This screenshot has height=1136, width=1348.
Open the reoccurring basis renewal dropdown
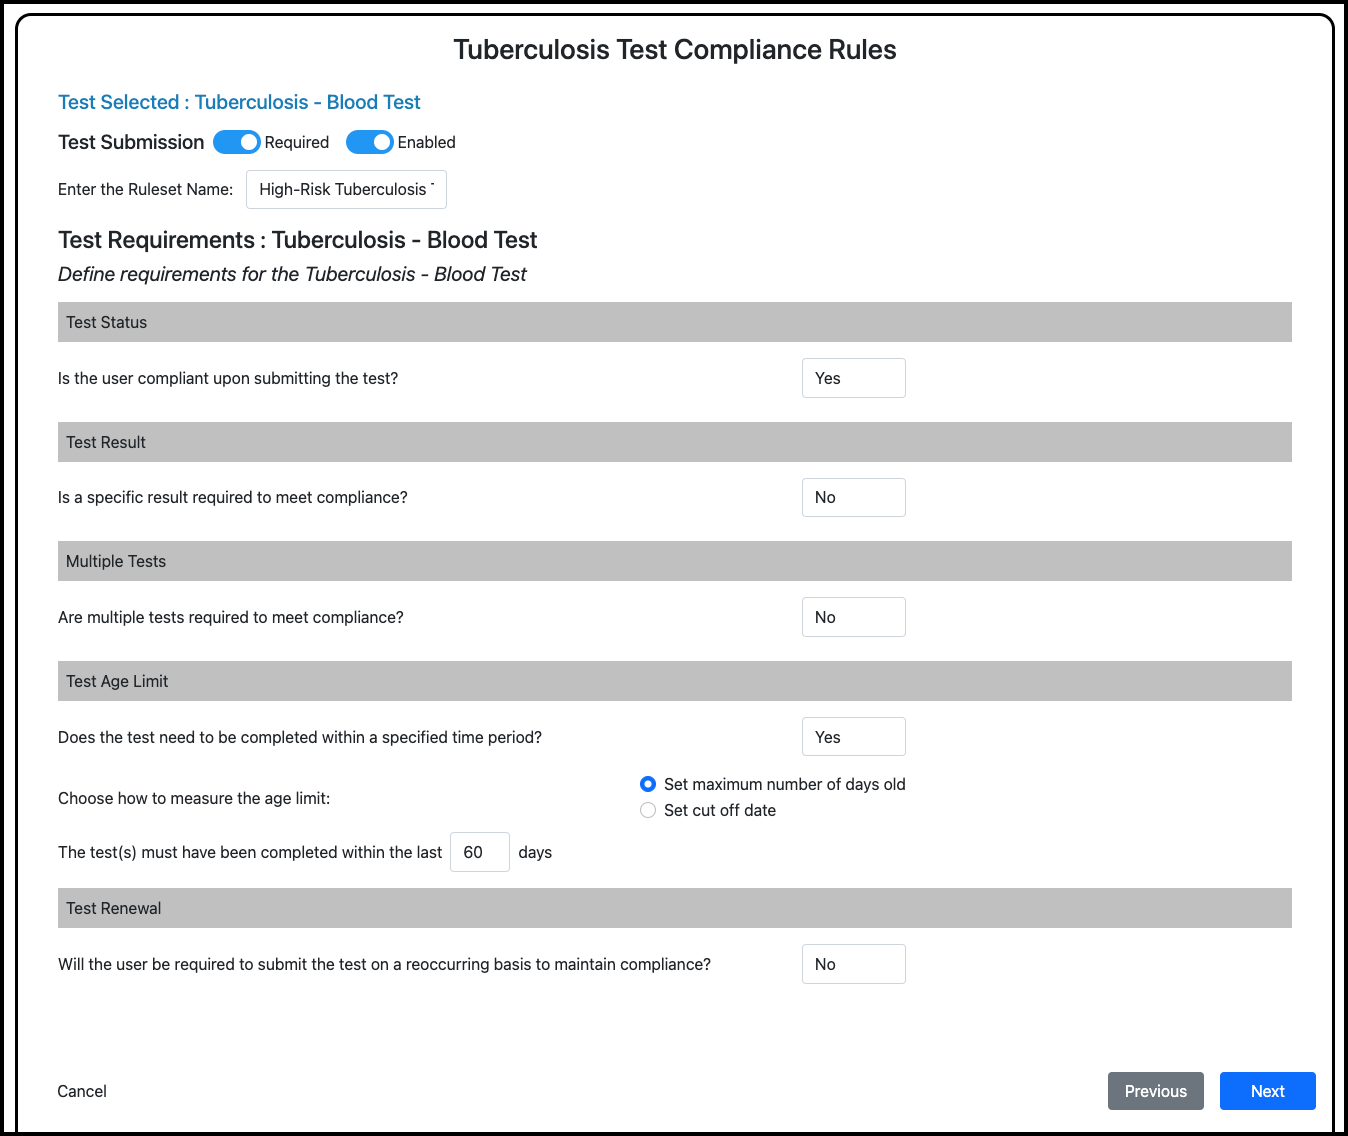pos(853,964)
